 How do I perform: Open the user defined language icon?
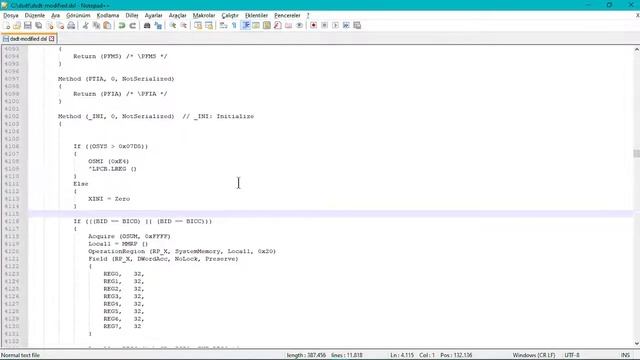256,25
